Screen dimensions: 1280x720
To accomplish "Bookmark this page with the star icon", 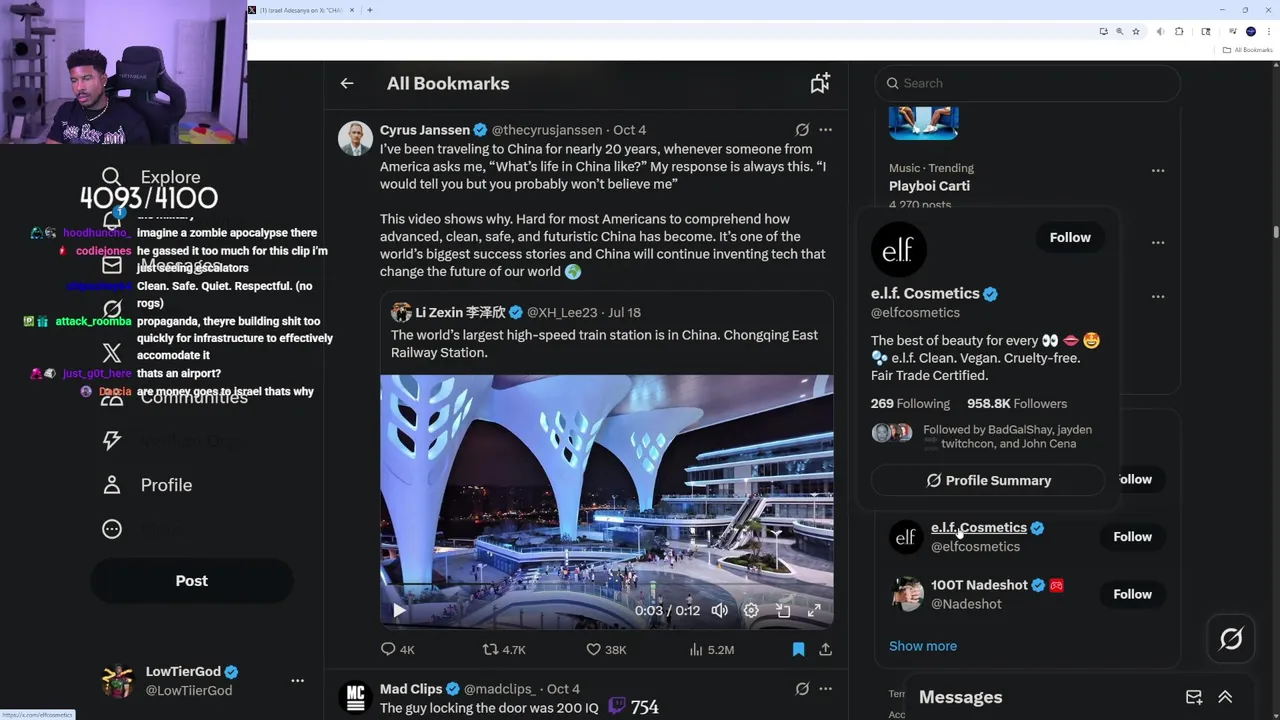I will point(1136,32).
